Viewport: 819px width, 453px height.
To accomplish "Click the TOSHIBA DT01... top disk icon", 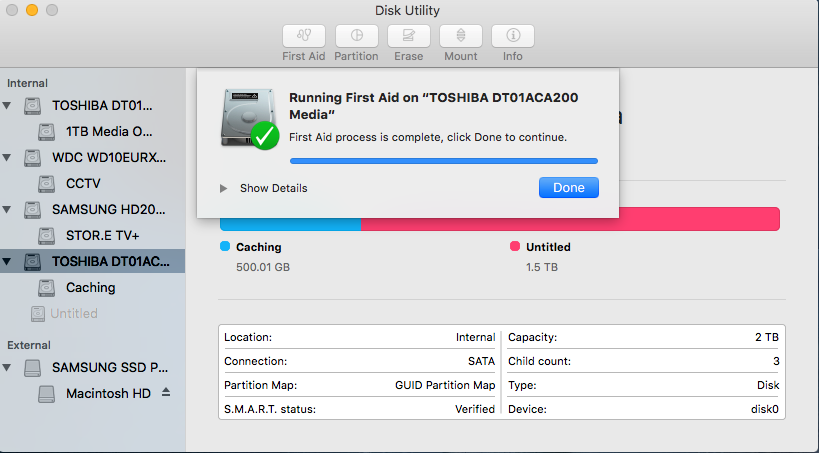I will point(32,106).
